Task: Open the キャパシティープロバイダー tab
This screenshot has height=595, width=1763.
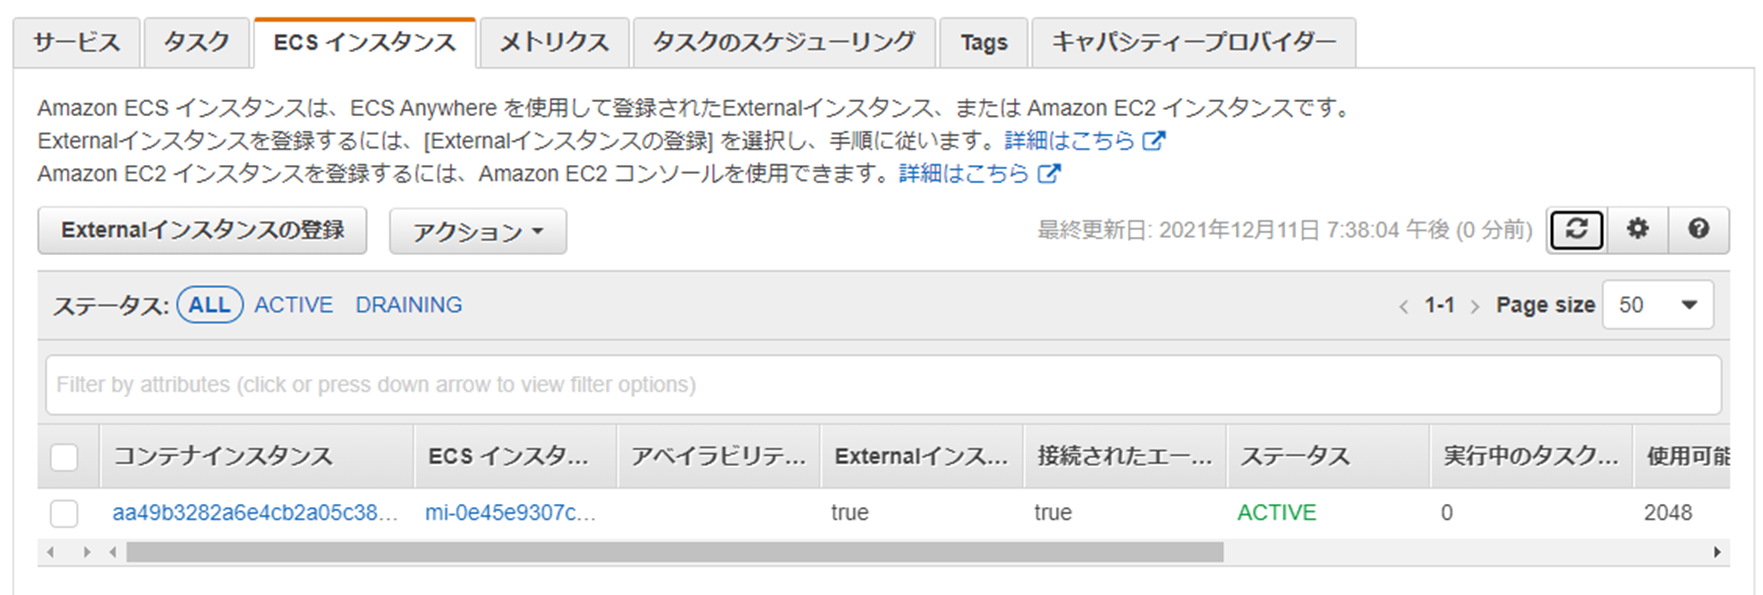Action: (1193, 43)
